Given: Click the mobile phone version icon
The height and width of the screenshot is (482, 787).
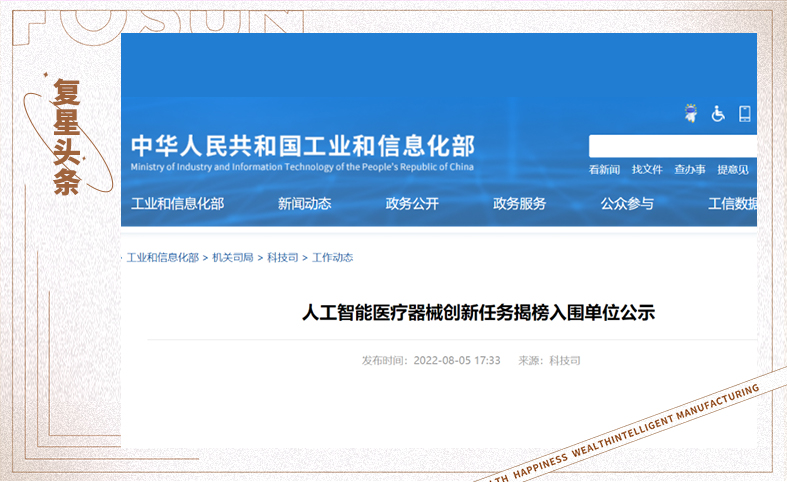Looking at the screenshot, I should pyautogui.click(x=745, y=114).
